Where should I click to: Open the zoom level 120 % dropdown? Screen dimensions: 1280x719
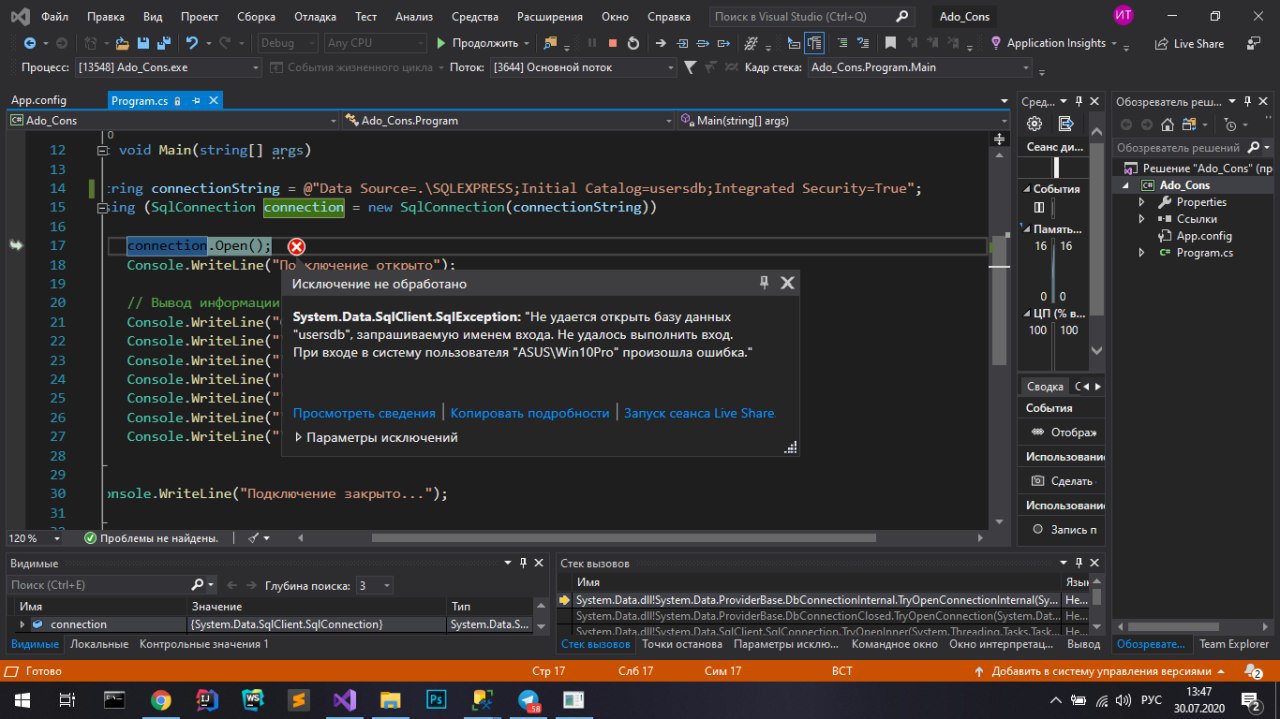(x=37, y=538)
